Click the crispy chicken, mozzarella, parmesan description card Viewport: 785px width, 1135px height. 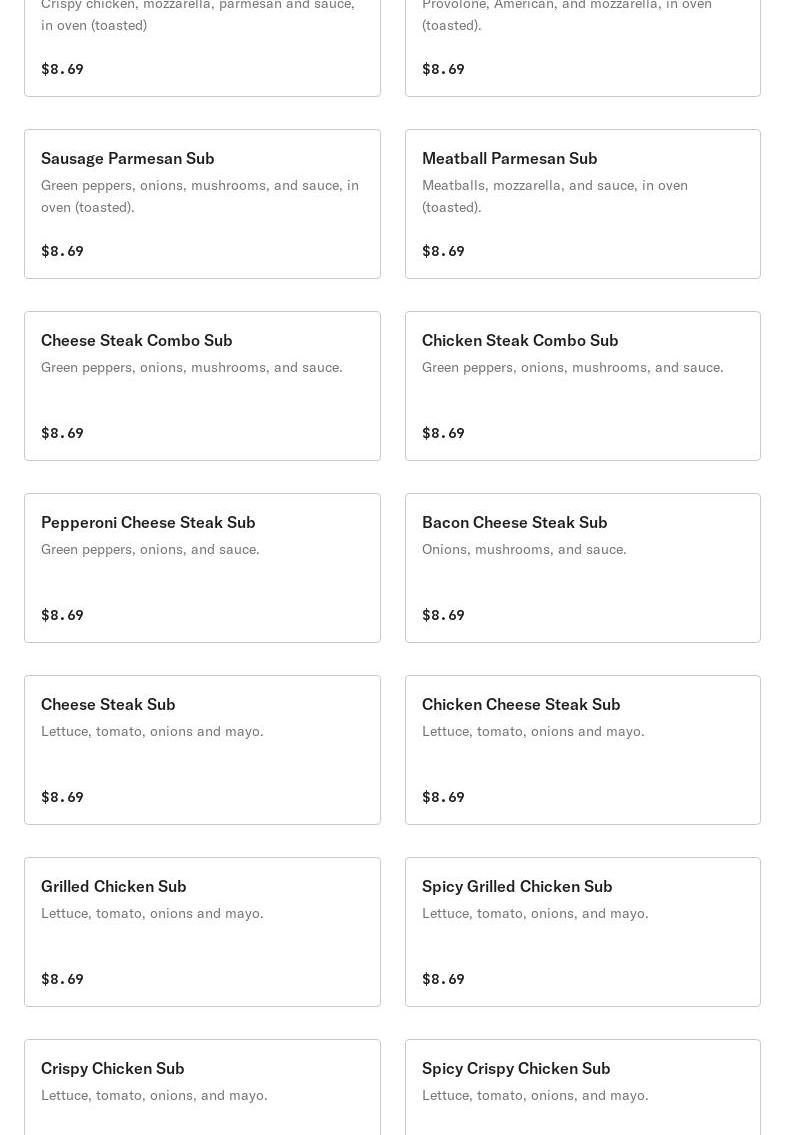click(x=202, y=40)
